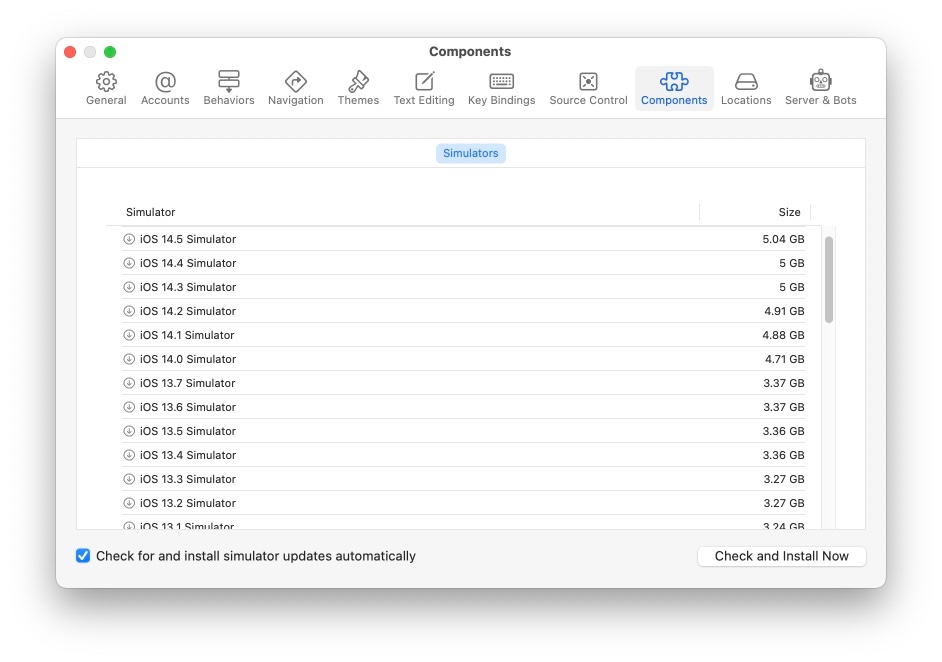Open the Key Bindings preferences
The height and width of the screenshot is (662, 942).
501,88
